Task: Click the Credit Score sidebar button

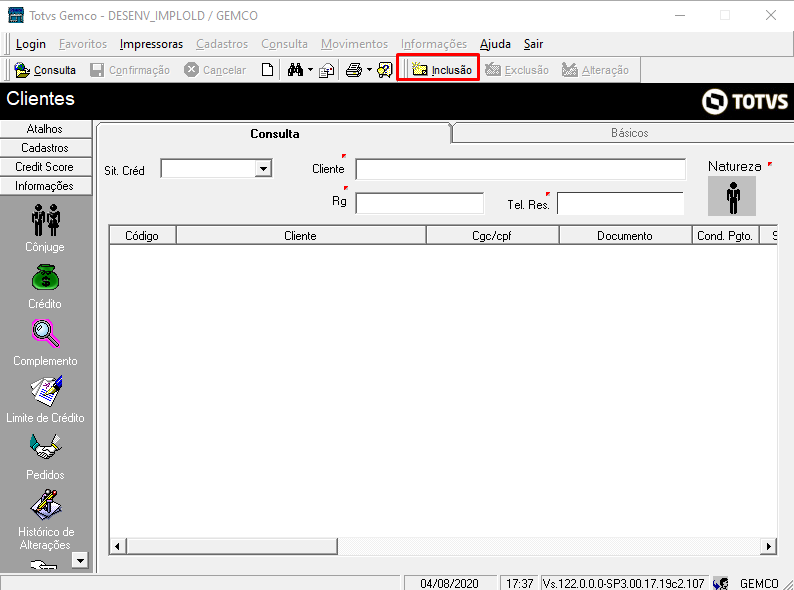Action: point(46,167)
